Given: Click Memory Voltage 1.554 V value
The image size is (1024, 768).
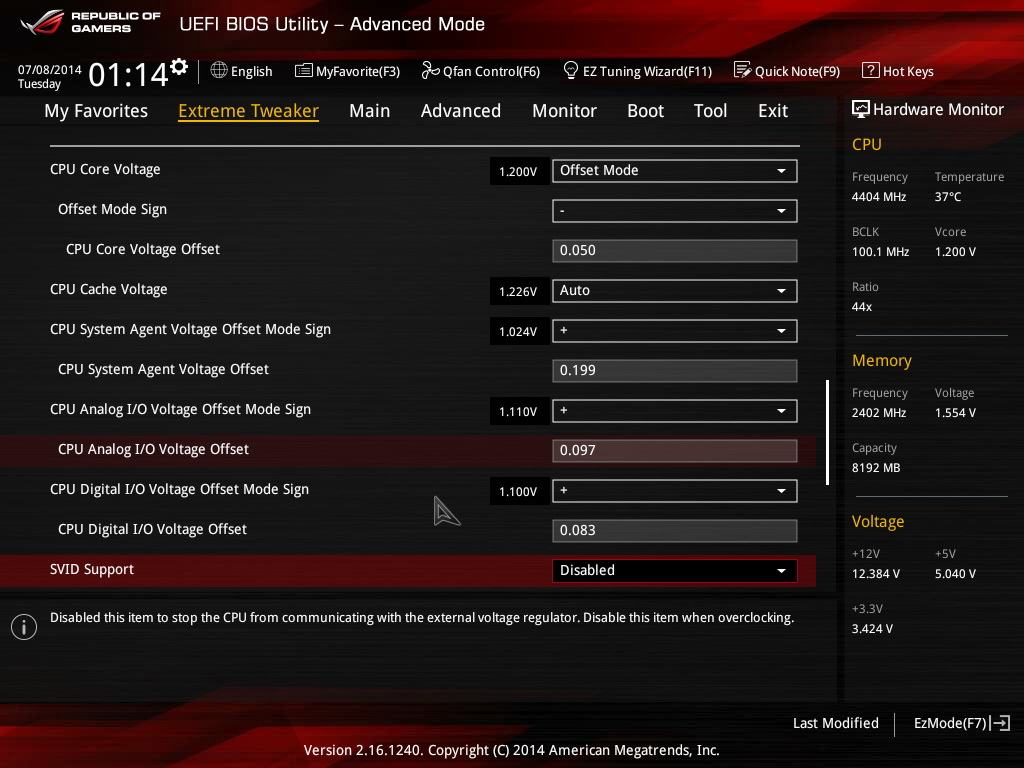Looking at the screenshot, I should pos(955,413).
